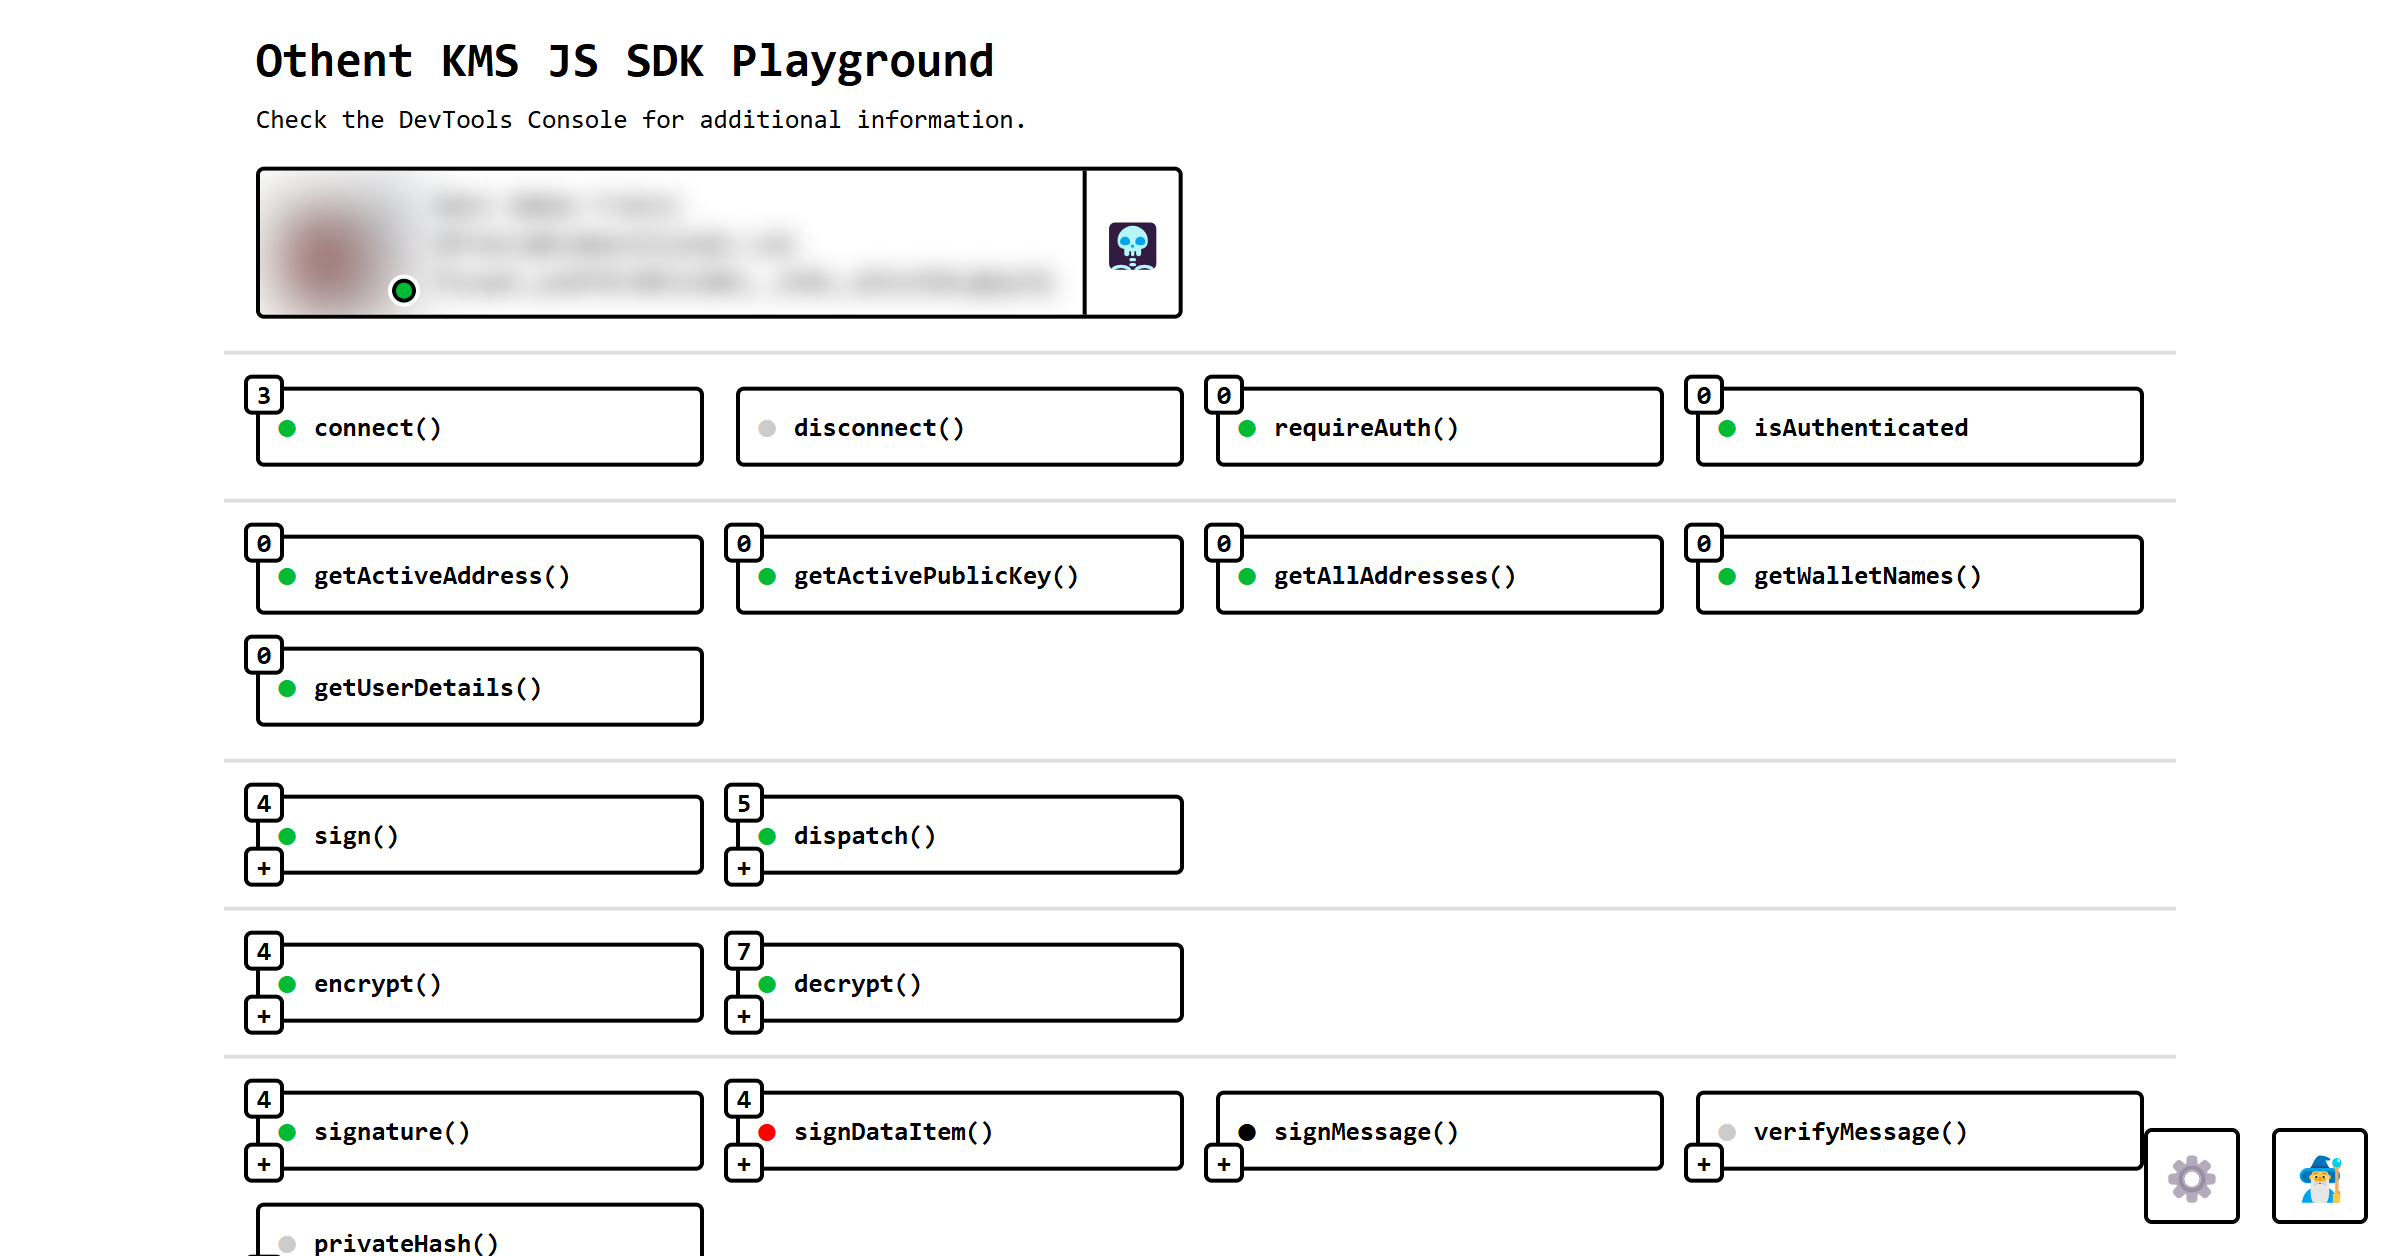
Task: Invoke the connect() function
Action: (478, 428)
